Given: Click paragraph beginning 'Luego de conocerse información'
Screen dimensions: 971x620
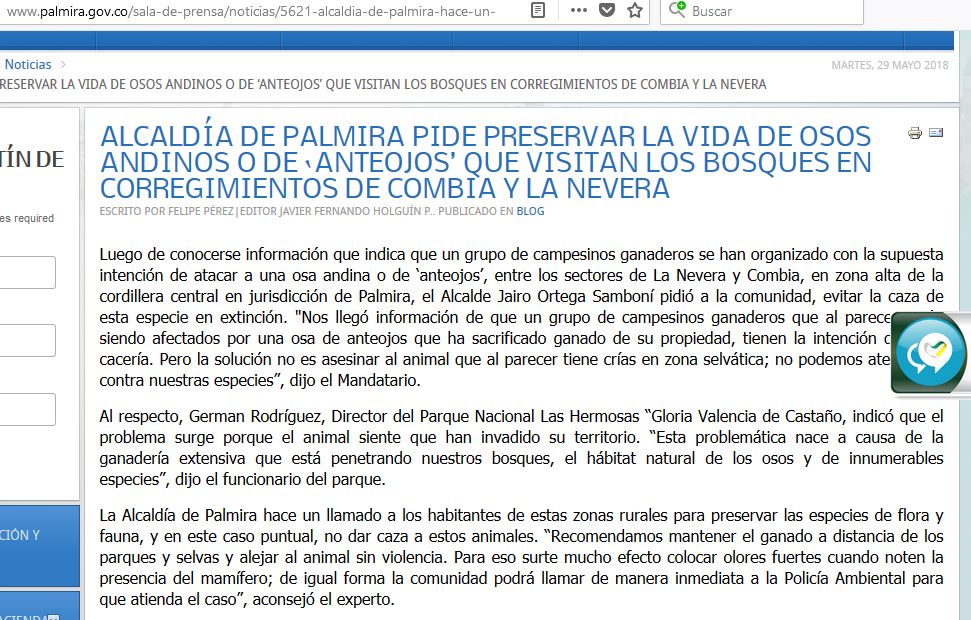Looking at the screenshot, I should tap(521, 317).
